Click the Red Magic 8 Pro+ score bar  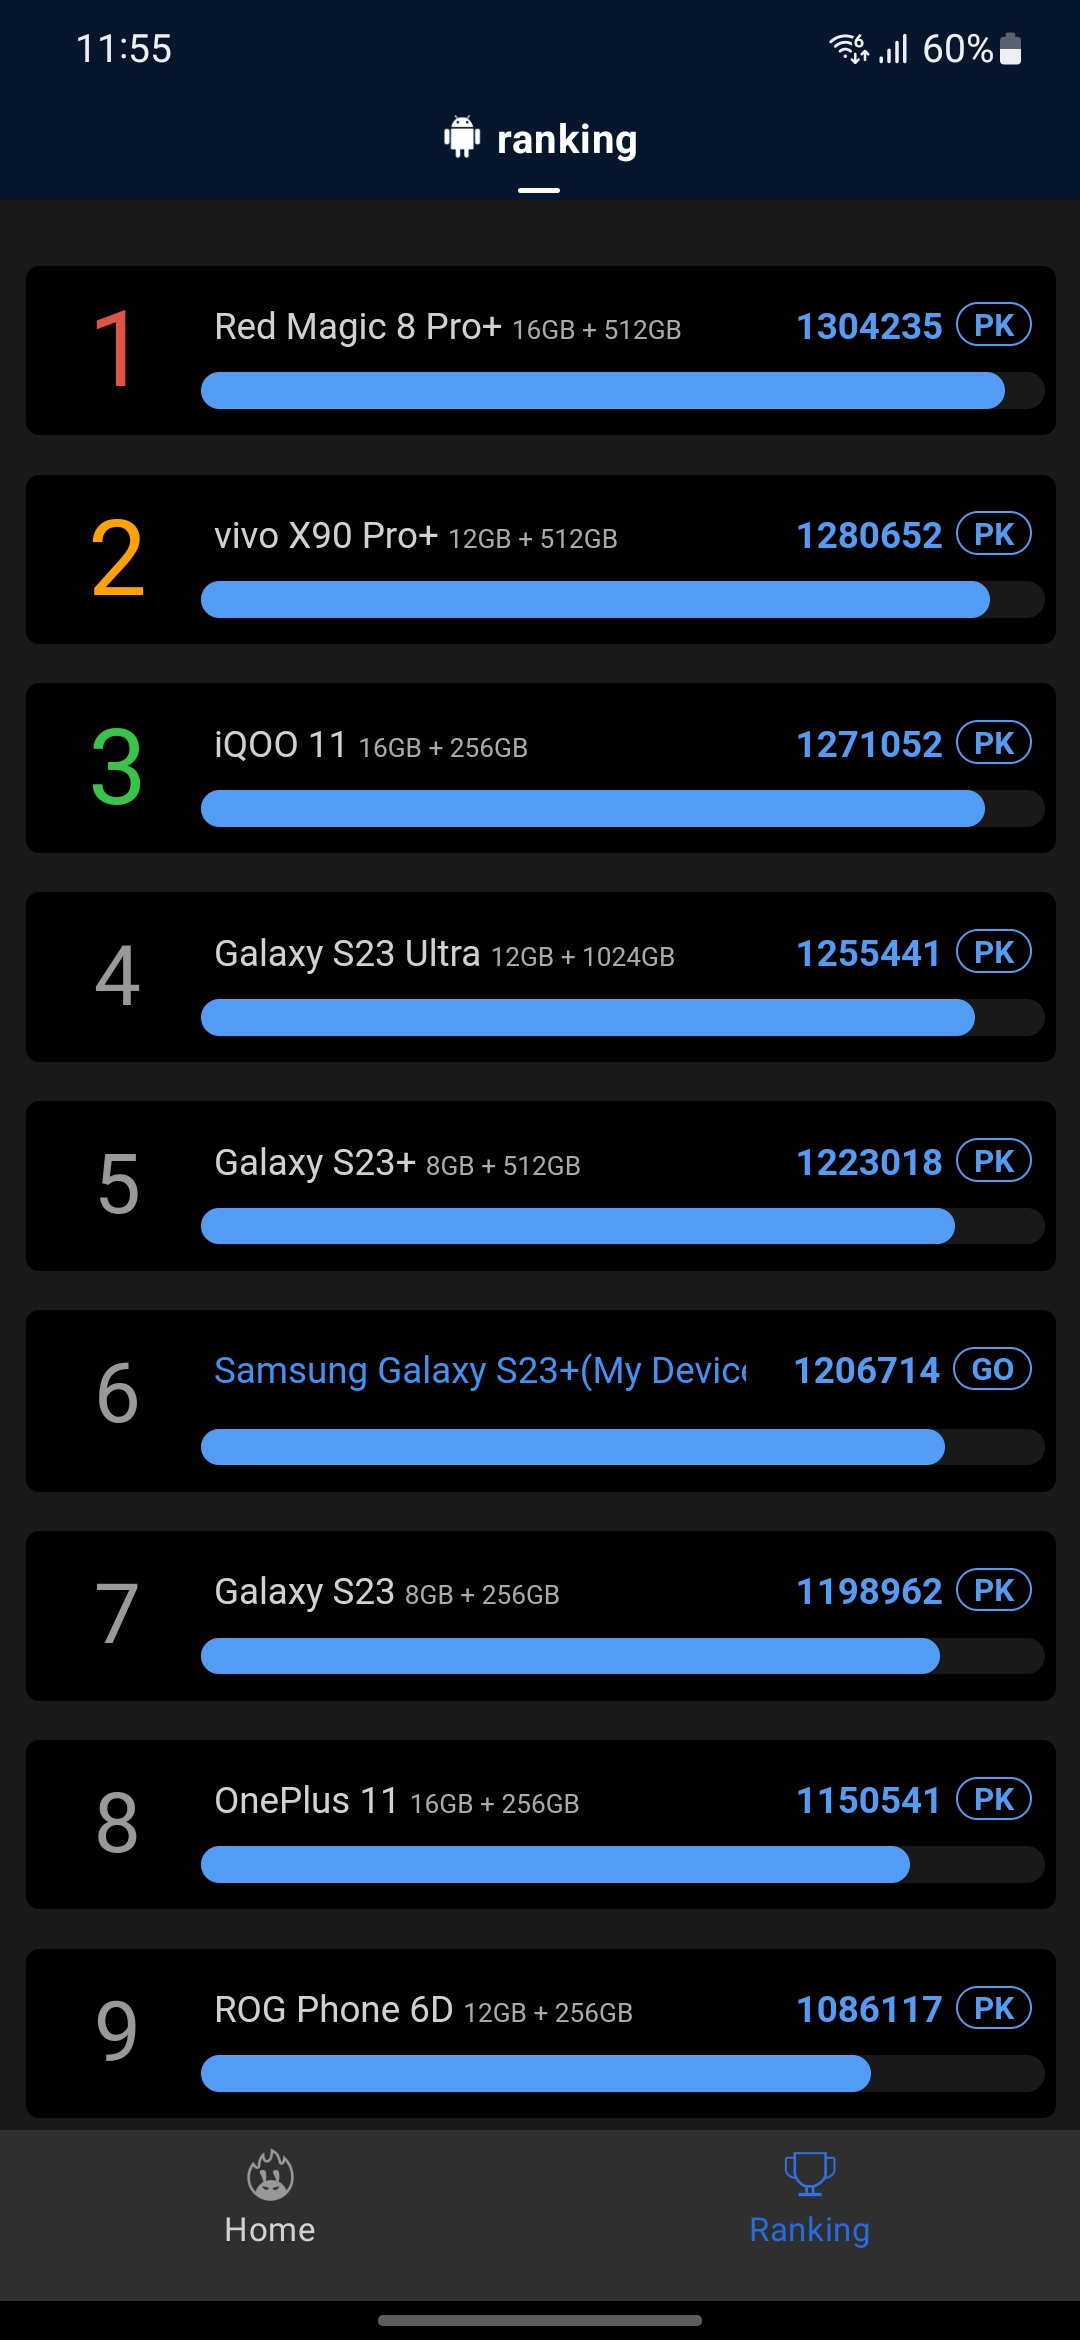(x=603, y=391)
